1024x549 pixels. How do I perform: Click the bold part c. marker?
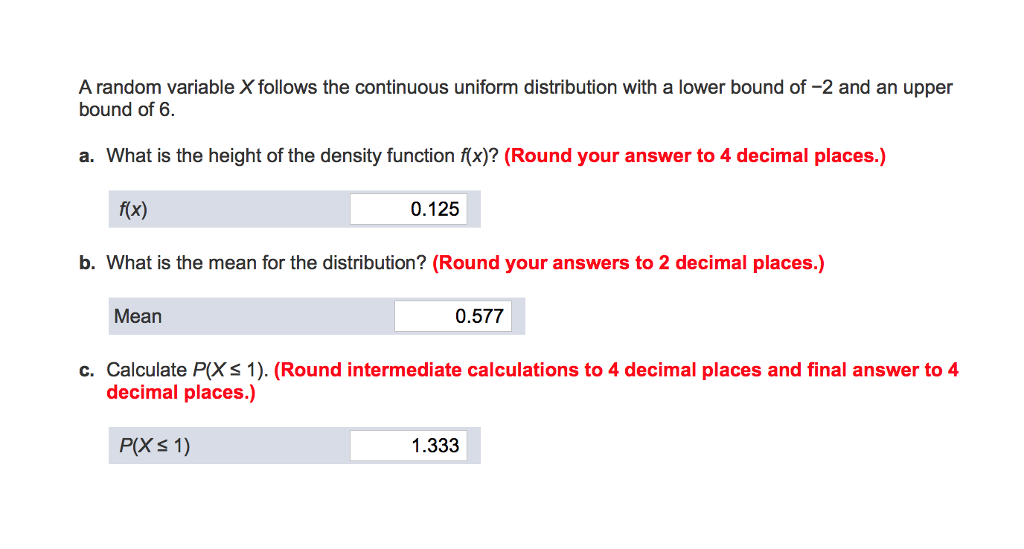click(x=86, y=370)
